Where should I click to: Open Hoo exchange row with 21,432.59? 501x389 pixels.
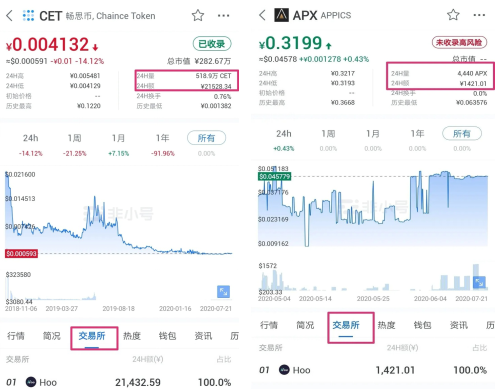pos(119,382)
